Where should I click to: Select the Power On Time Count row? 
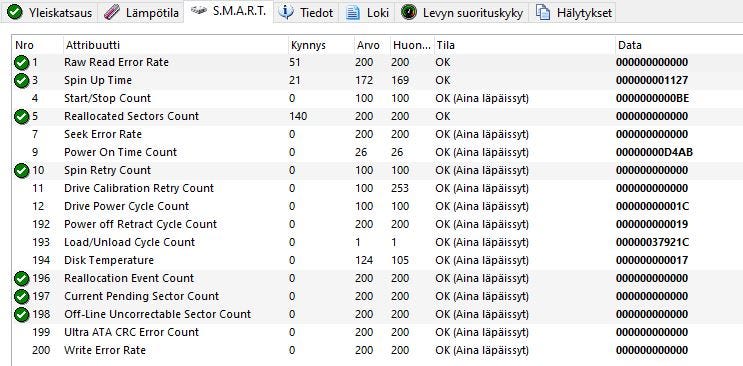pyautogui.click(x=378, y=152)
